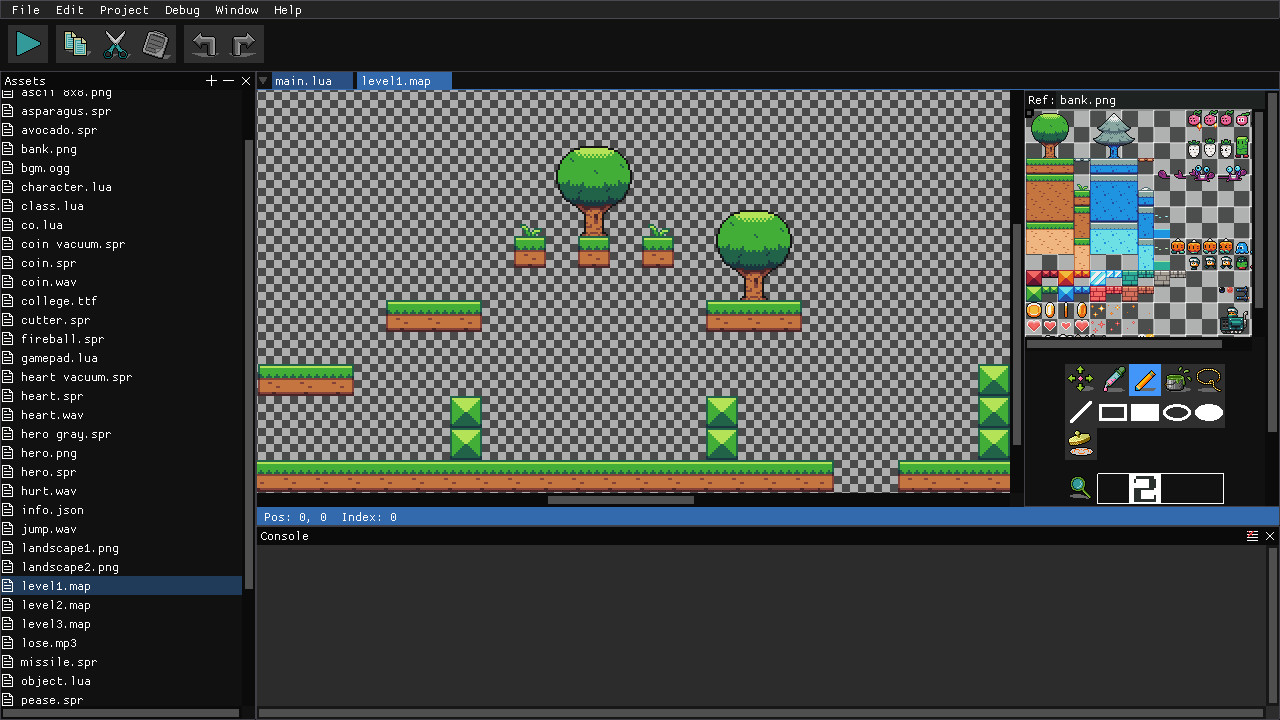Select the line drawing tool
Screen dimensions: 1280x720
pos(1080,412)
